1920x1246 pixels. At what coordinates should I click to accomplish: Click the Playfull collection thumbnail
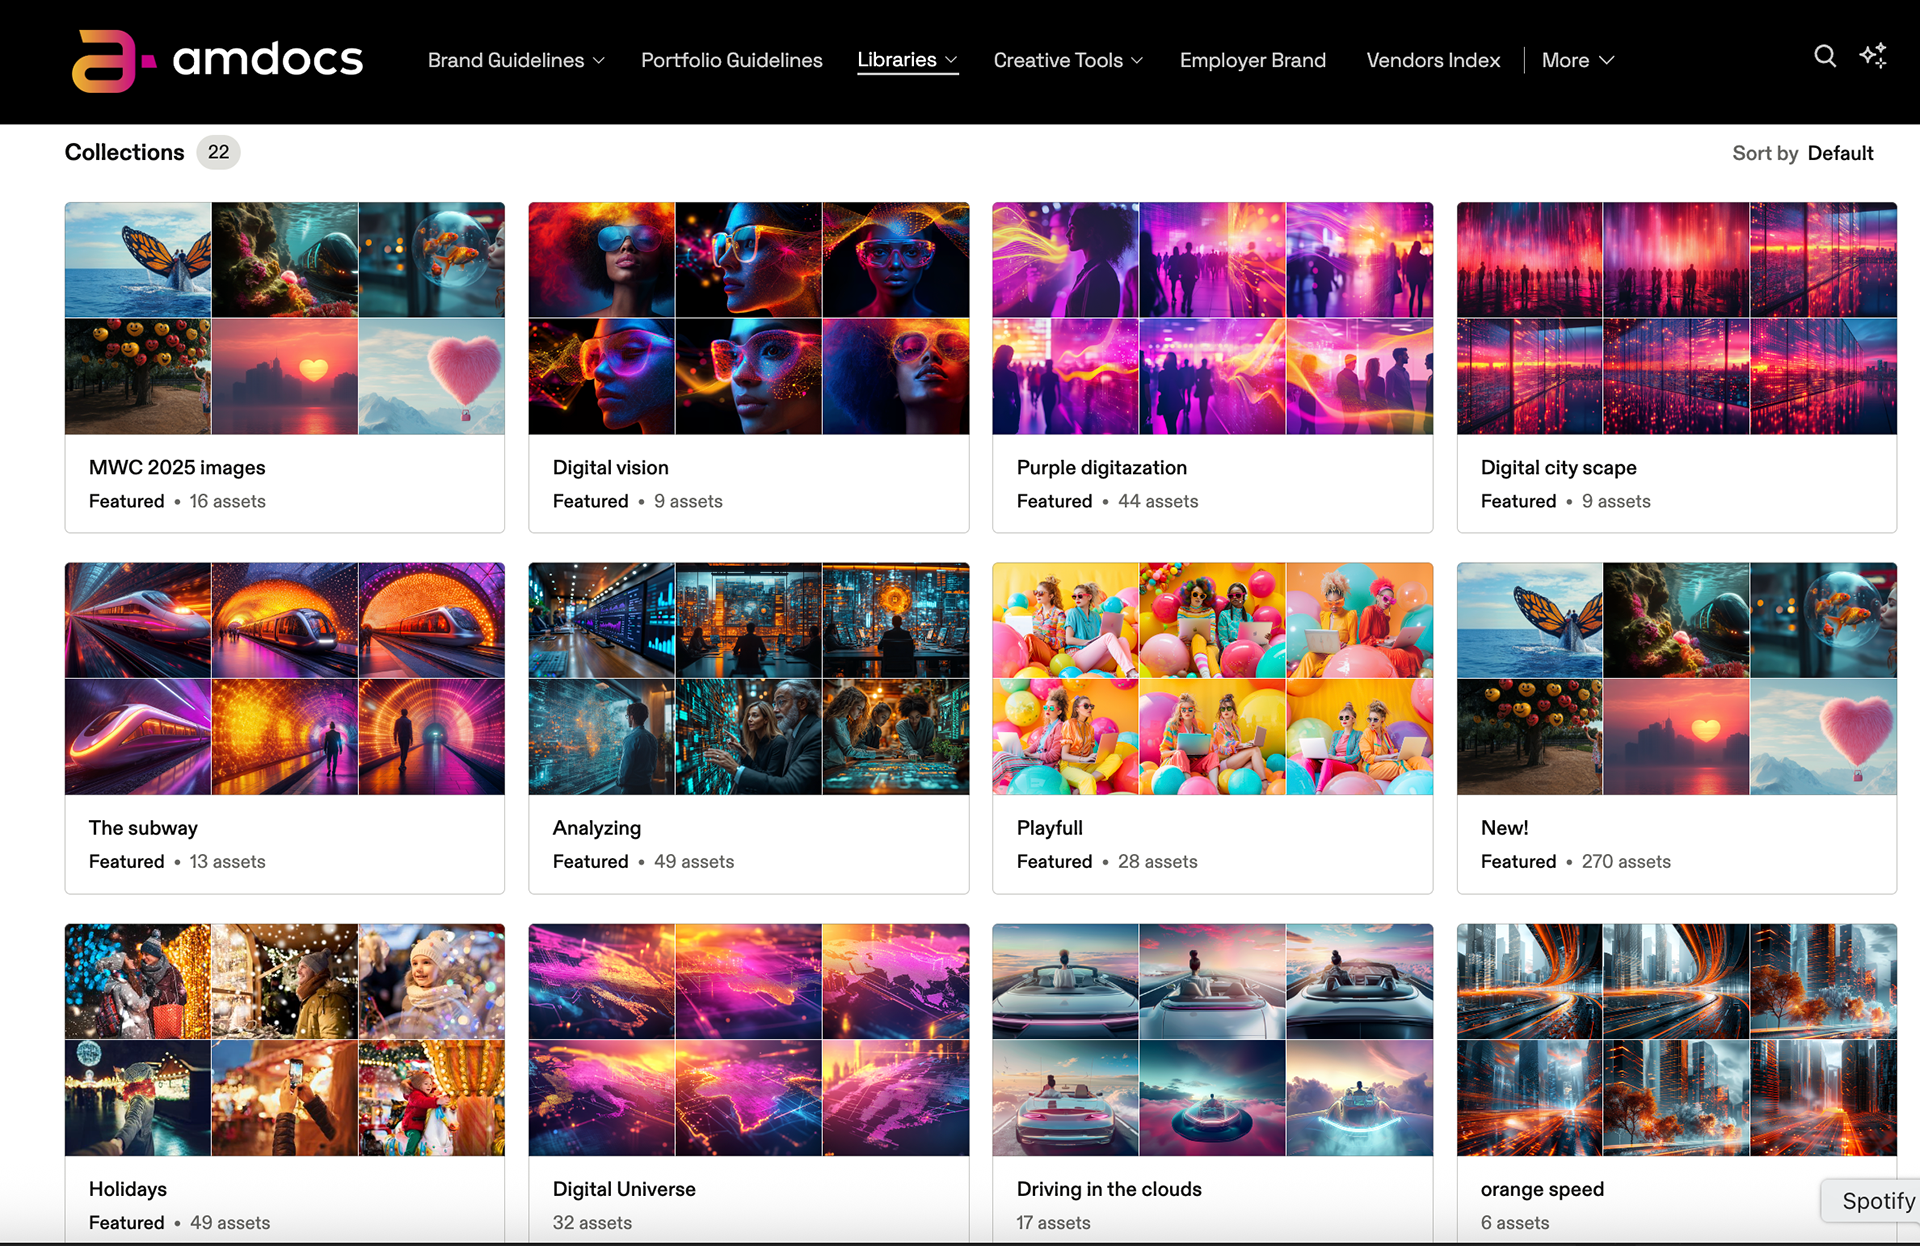pos(1212,679)
